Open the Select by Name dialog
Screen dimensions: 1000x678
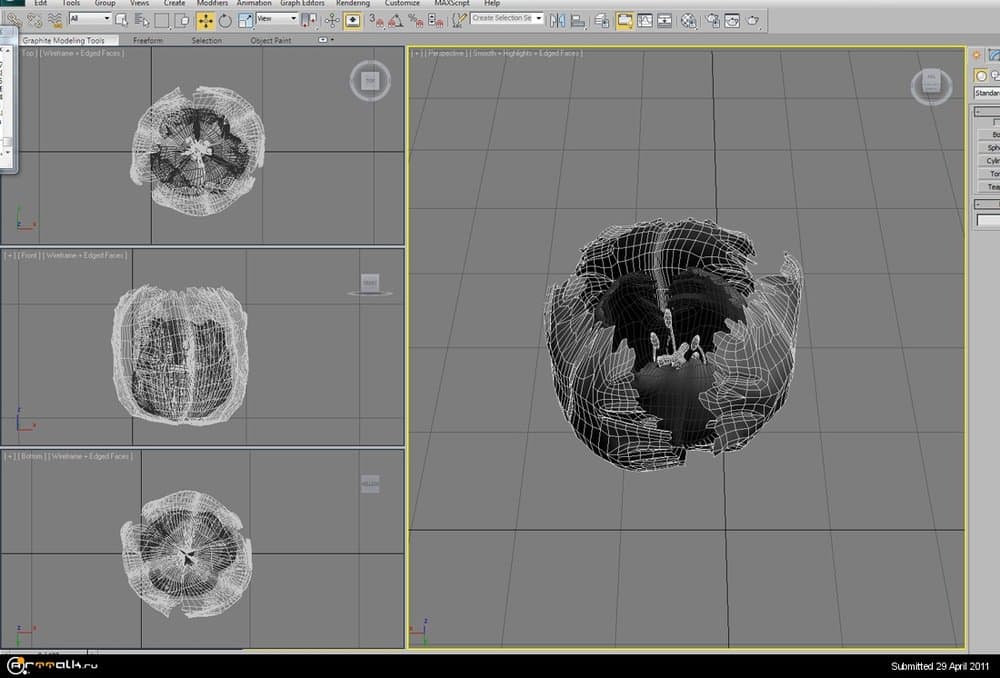(x=142, y=20)
